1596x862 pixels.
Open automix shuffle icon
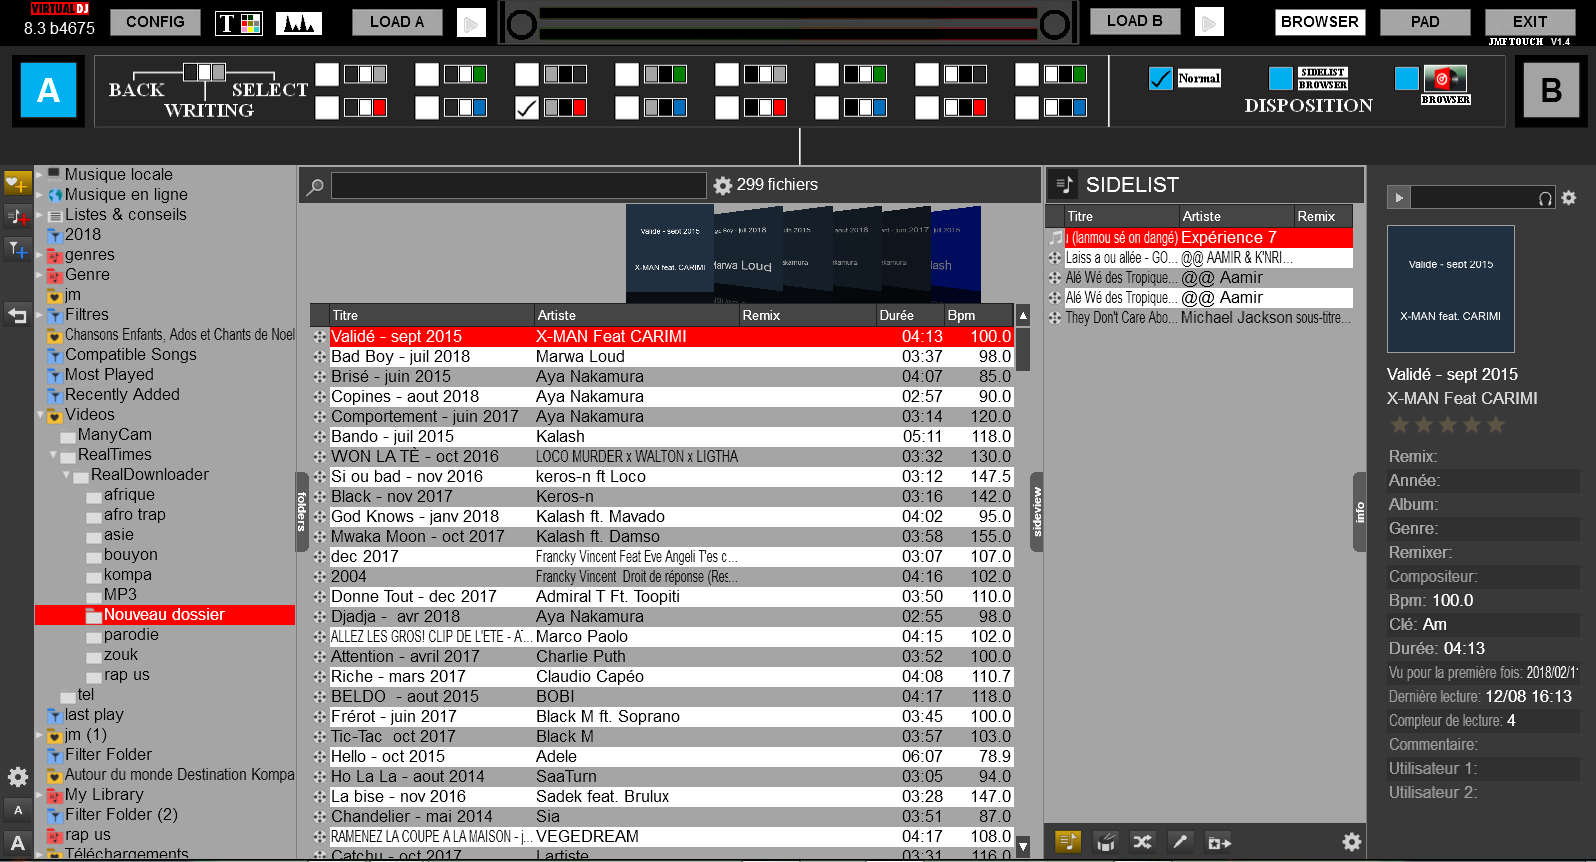tap(1143, 842)
